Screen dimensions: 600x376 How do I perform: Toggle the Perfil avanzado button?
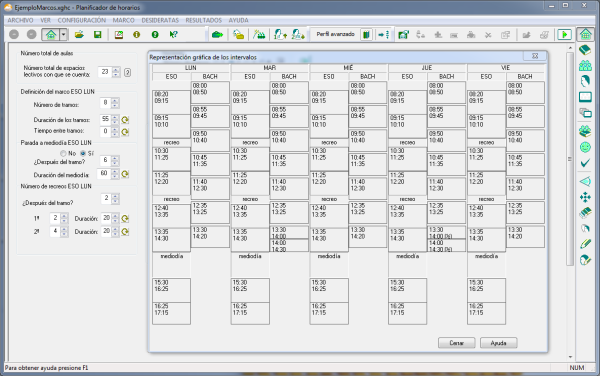(x=335, y=34)
